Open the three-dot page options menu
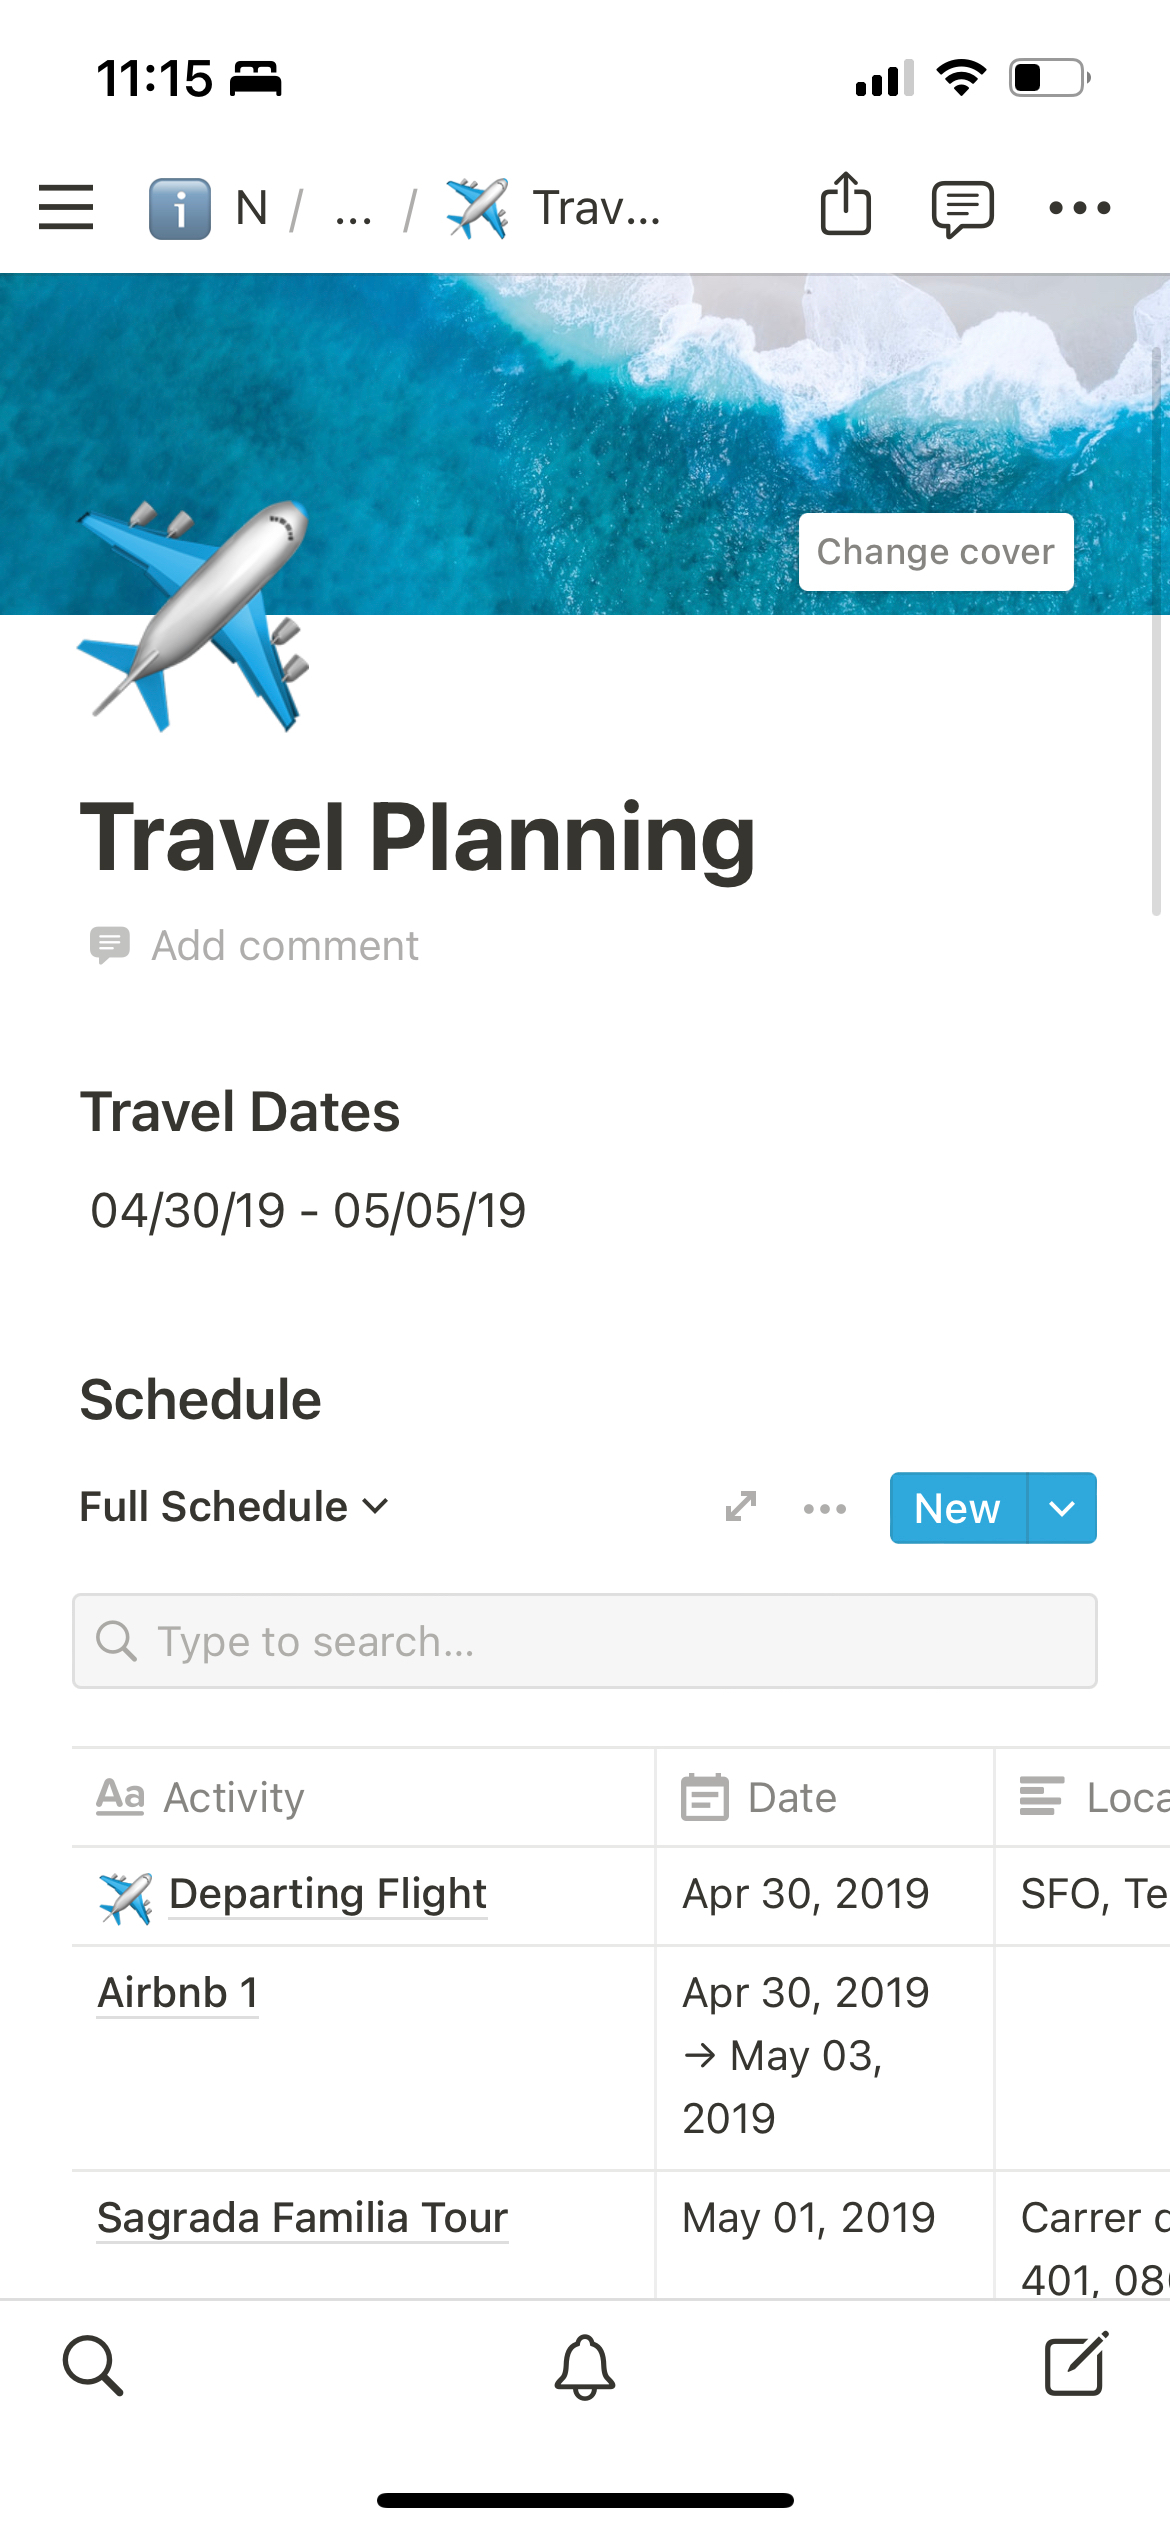Viewport: 1170px width, 2532px height. point(1079,208)
